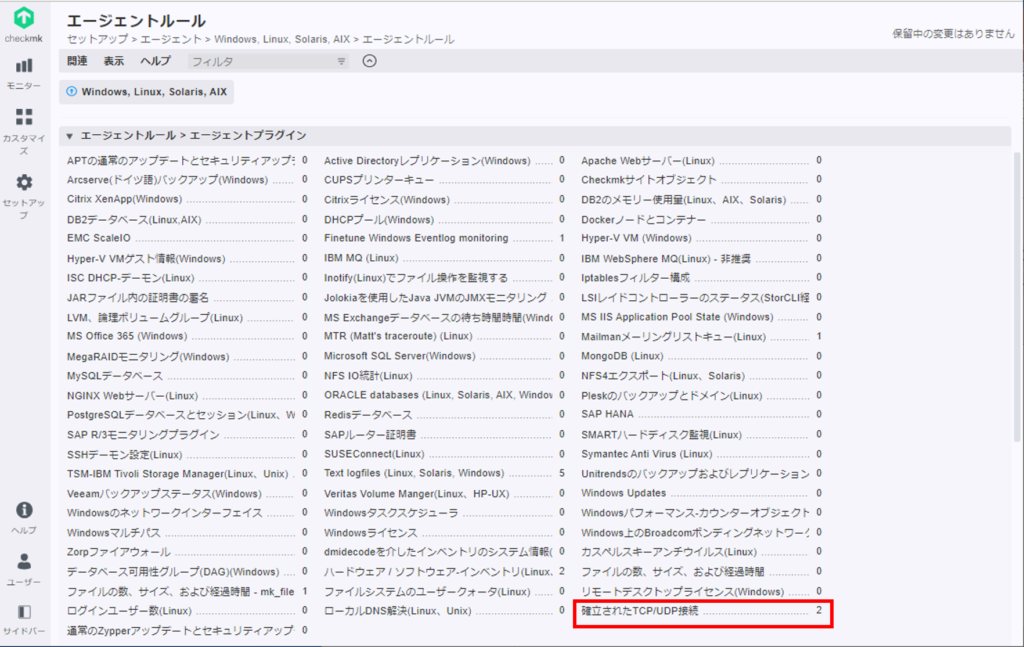The height and width of the screenshot is (647, 1024).
Task: Open the SAP HANA rule
Action: tap(607, 414)
